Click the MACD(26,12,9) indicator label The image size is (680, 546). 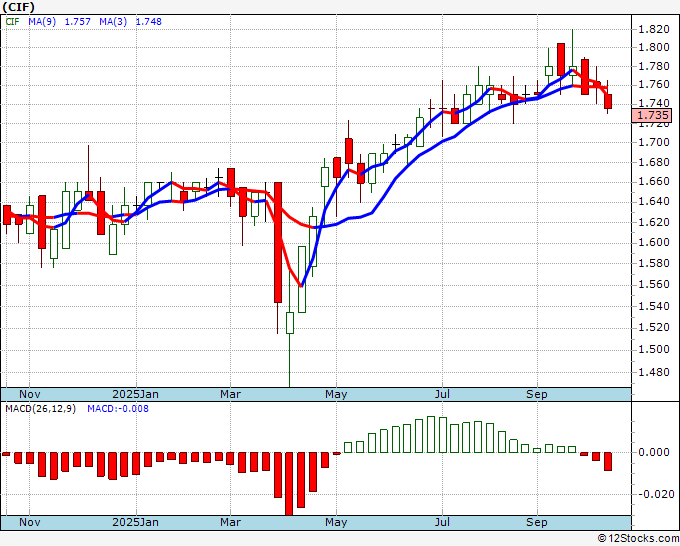(x=40, y=409)
